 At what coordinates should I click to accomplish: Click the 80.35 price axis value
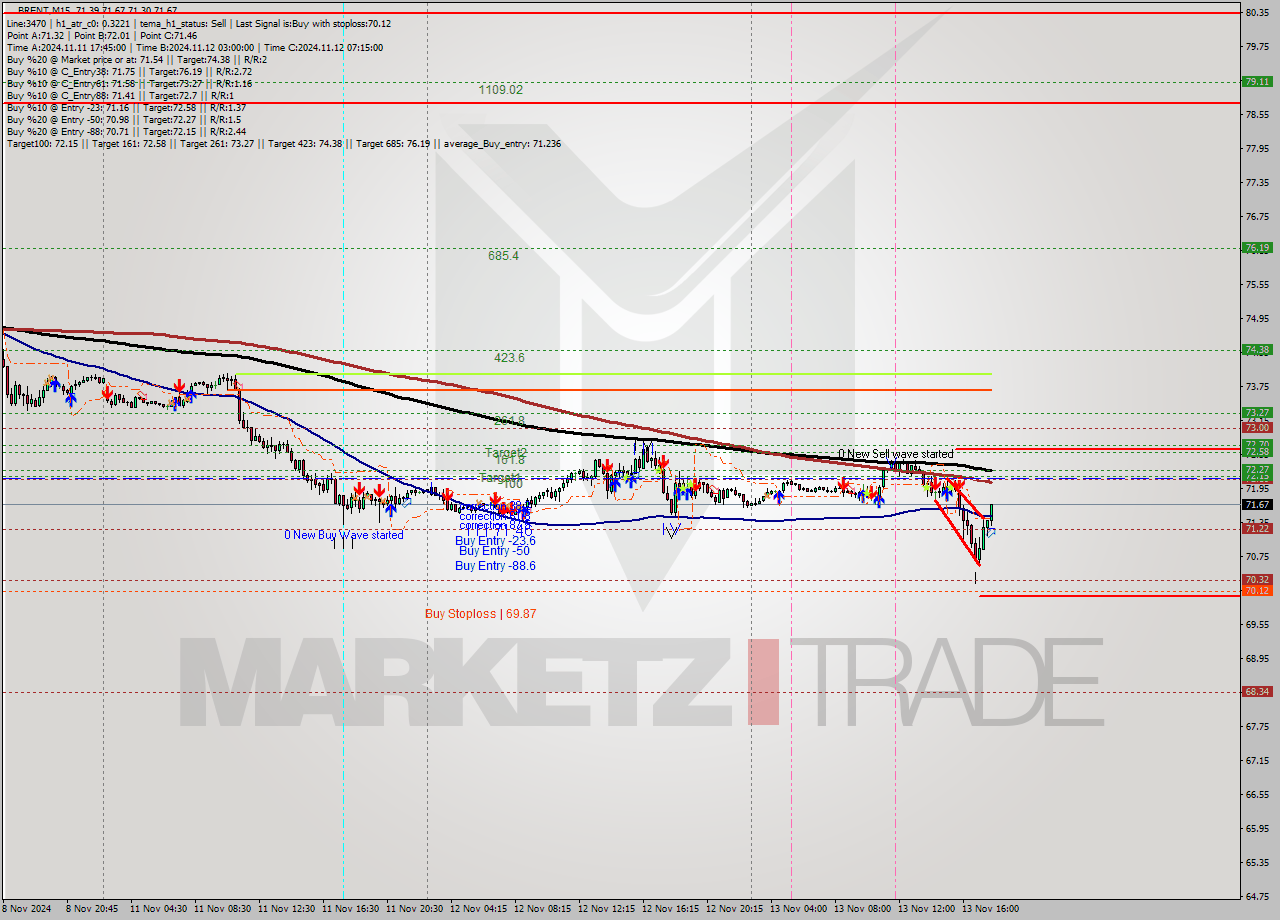coord(1257,13)
